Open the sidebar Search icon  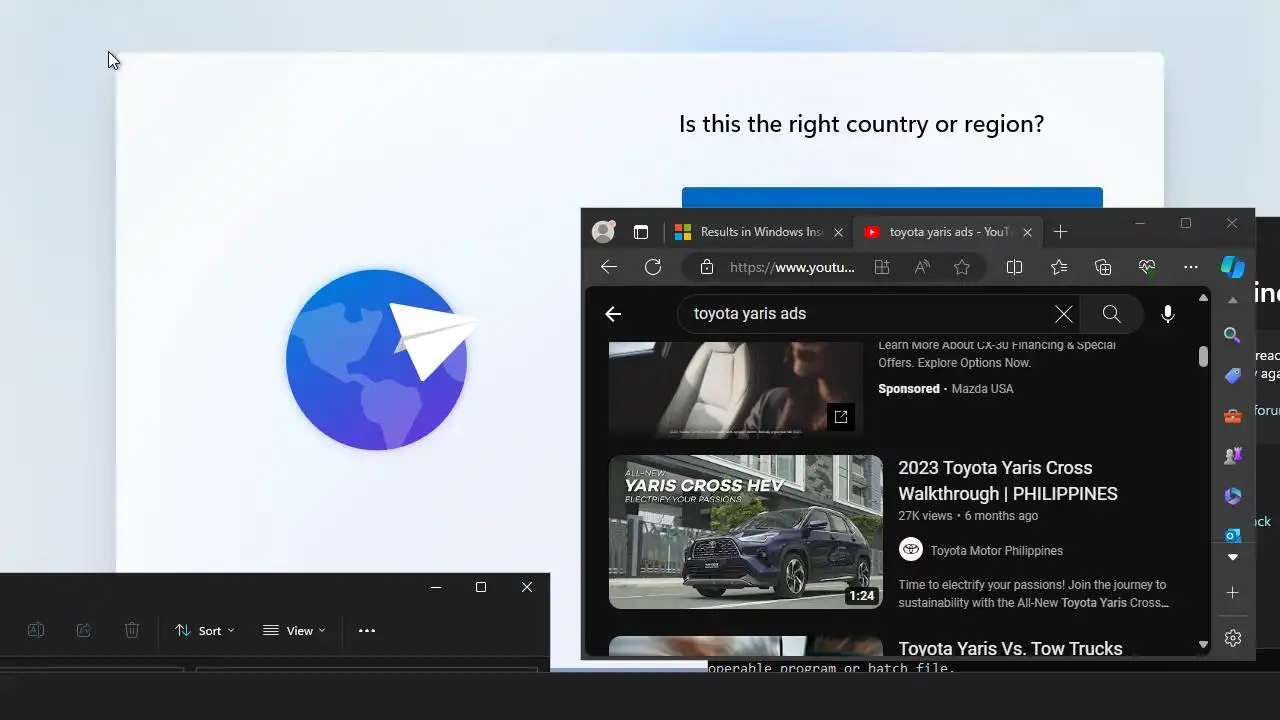1233,335
